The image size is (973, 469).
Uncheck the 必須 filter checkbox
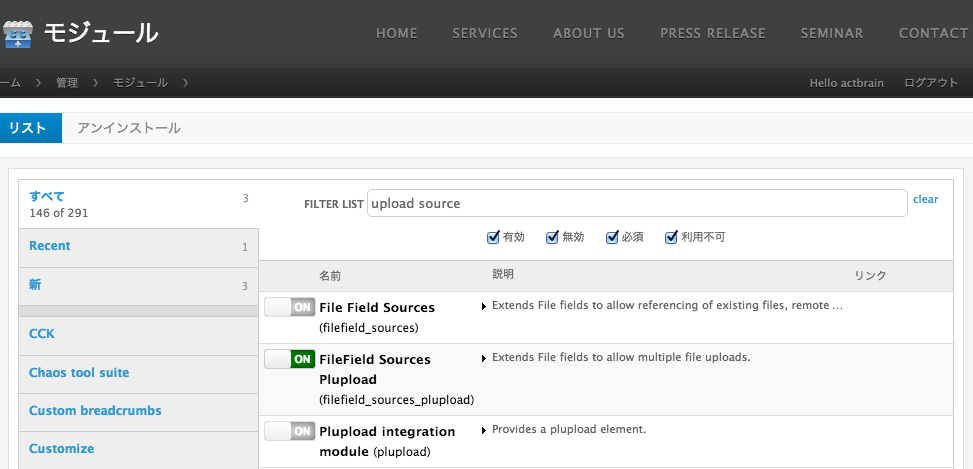click(611, 238)
